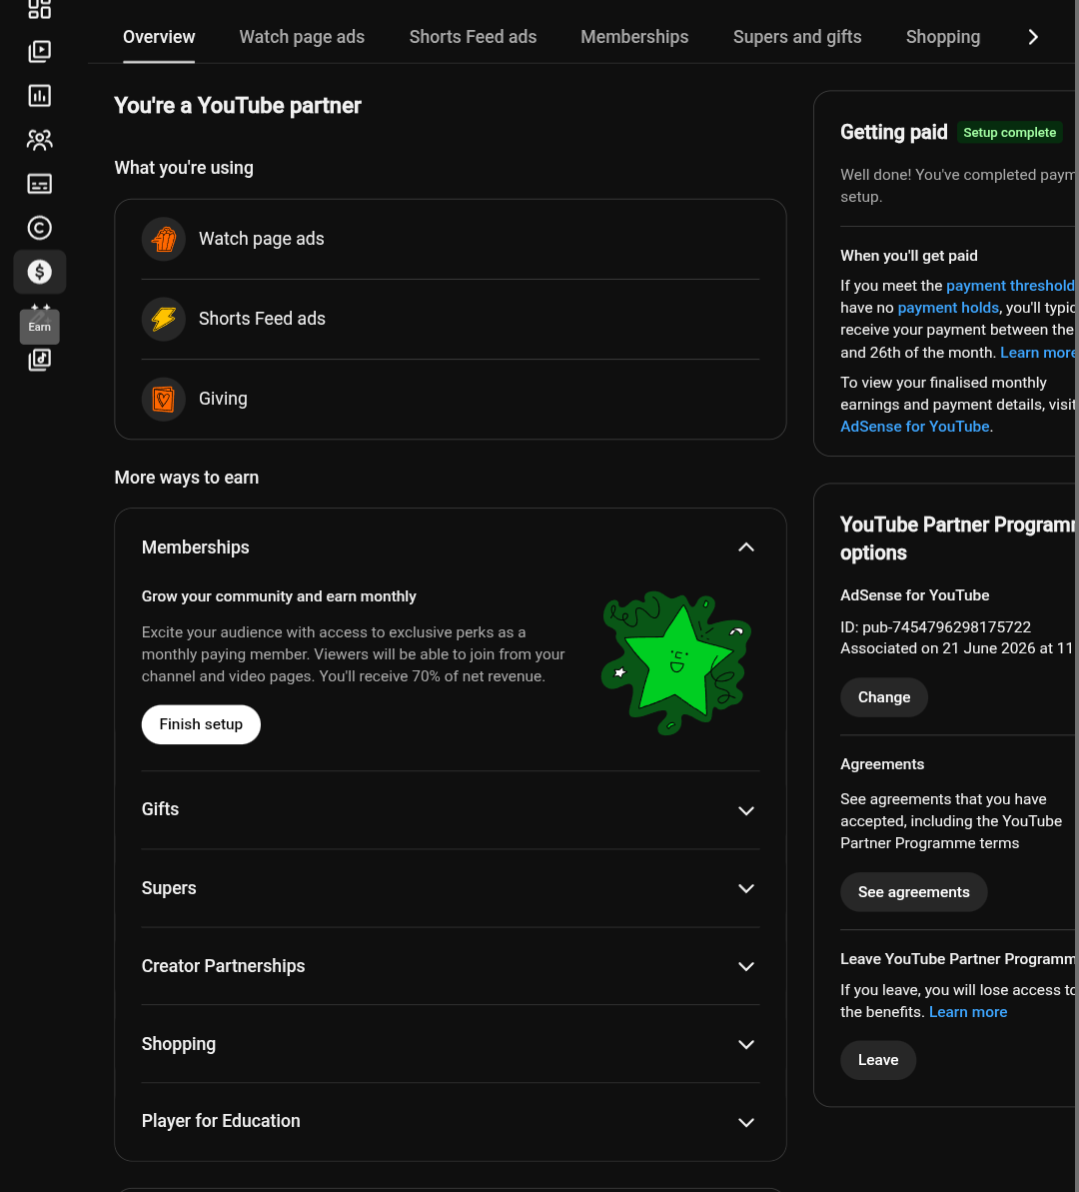Open the AdSense for YouTube link

(x=915, y=426)
